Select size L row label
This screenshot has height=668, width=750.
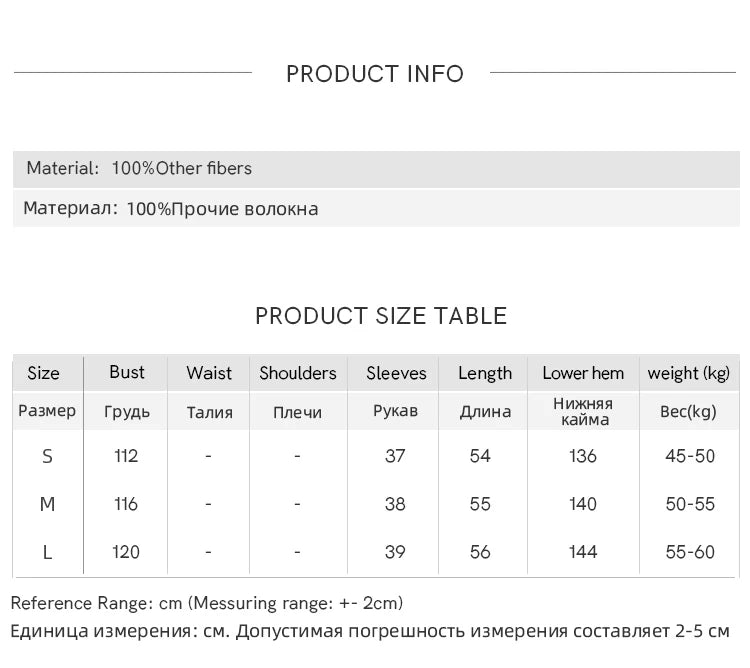(47, 552)
